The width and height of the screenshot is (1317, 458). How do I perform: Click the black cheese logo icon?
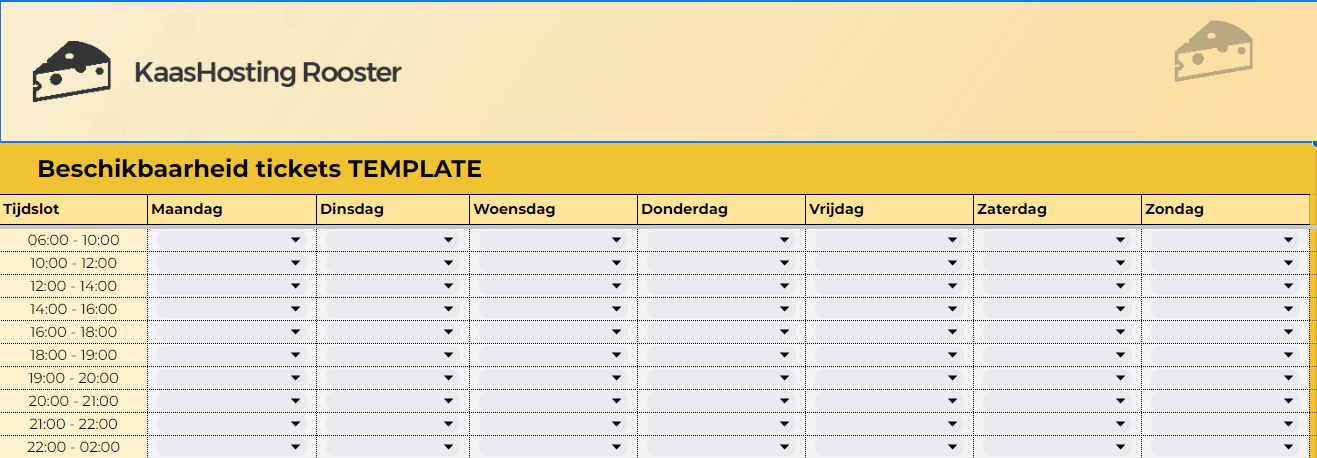(71, 71)
